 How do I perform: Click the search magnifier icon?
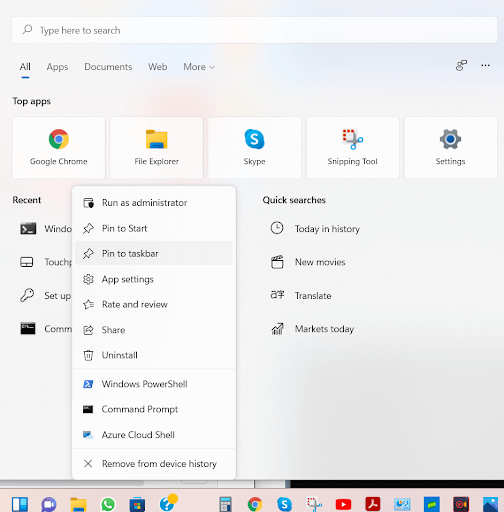pyautogui.click(x=27, y=30)
